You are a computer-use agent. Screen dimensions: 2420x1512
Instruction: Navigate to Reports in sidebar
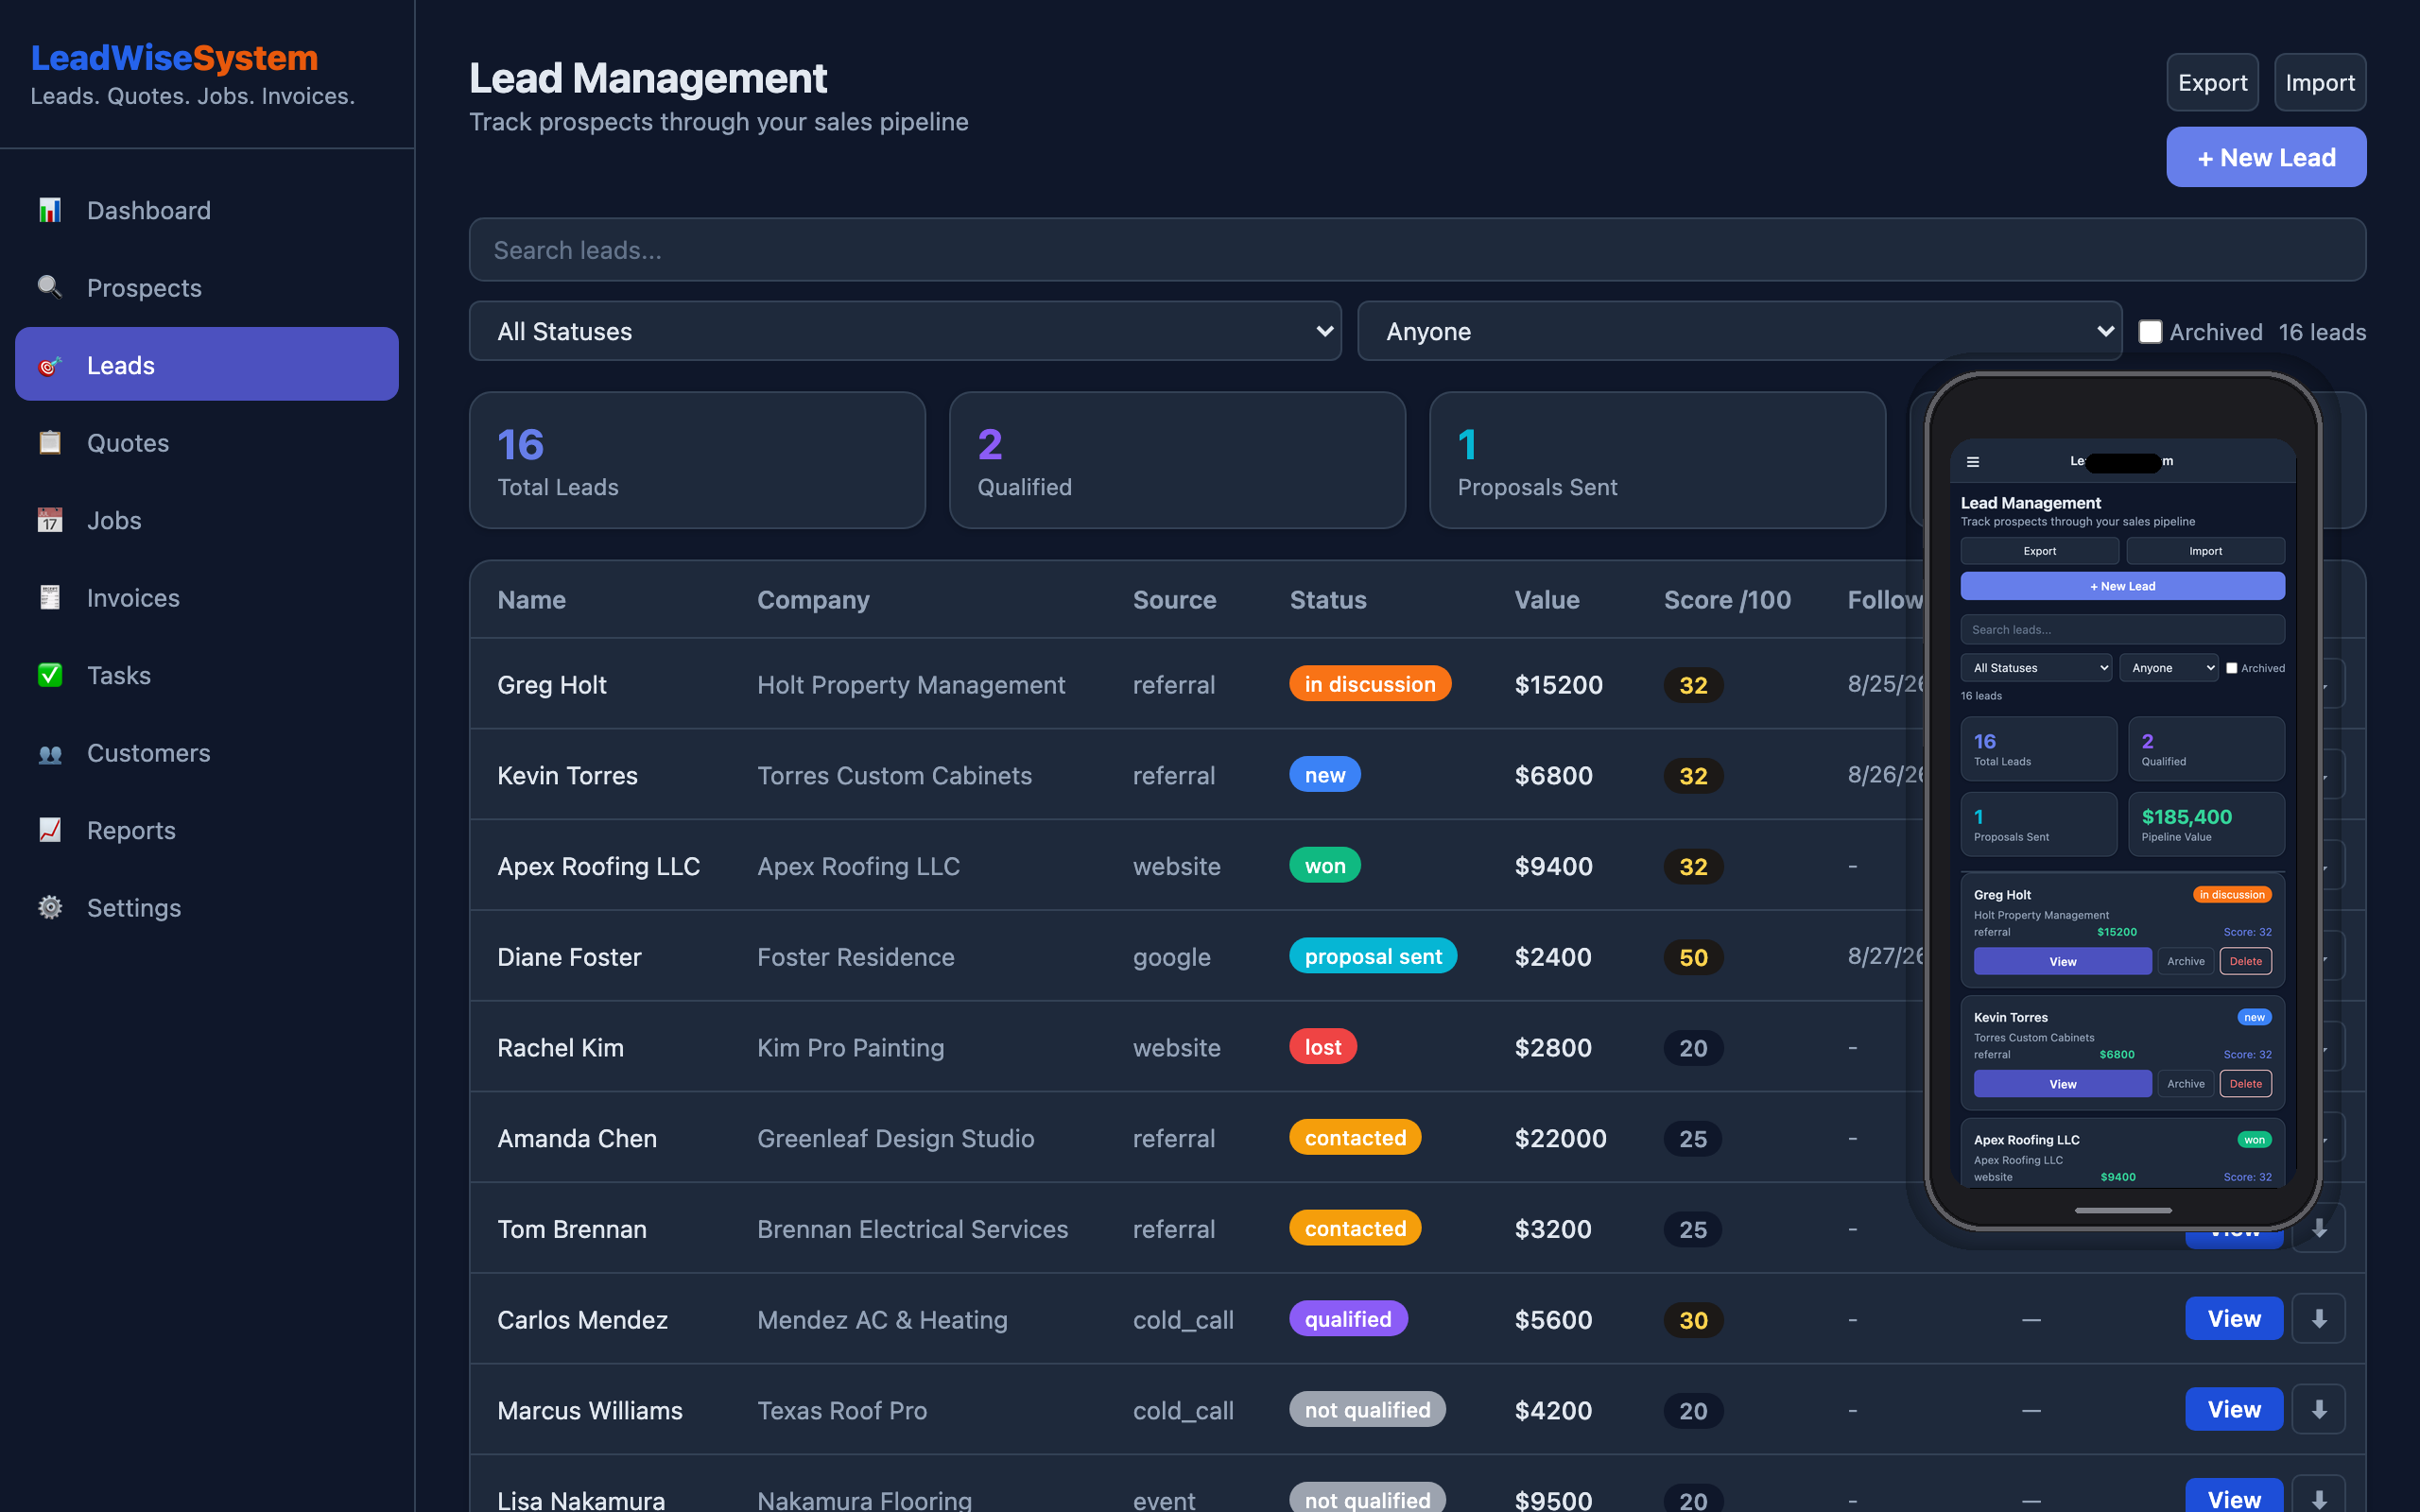coord(207,830)
